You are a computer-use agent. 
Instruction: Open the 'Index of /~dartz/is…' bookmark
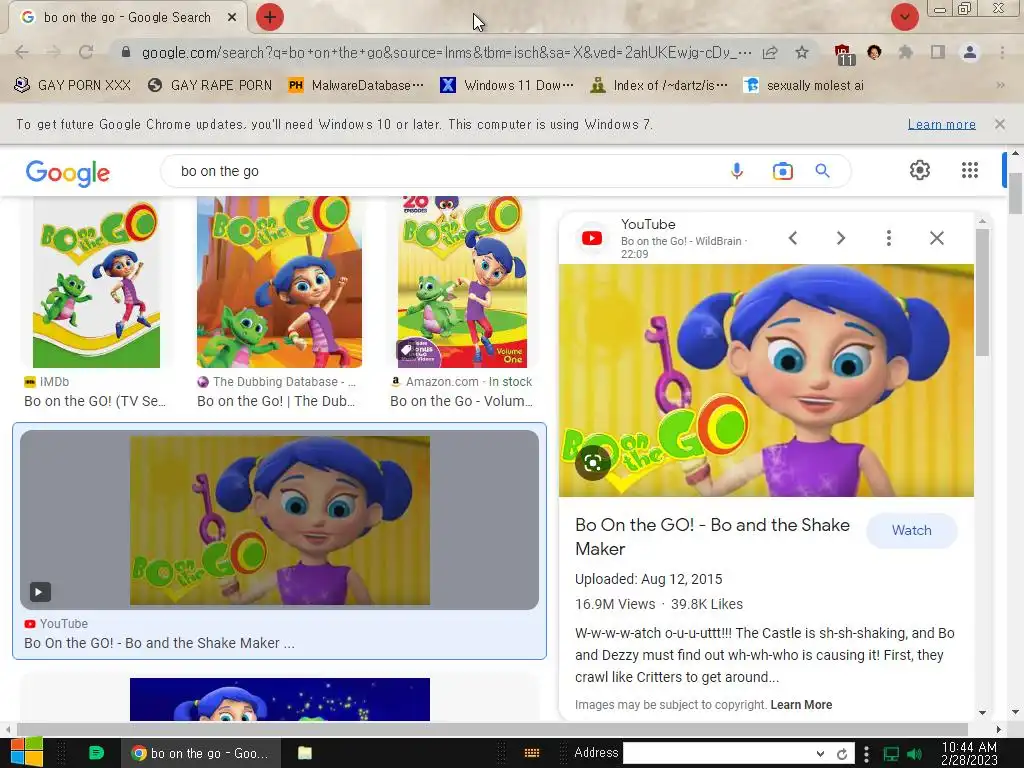659,85
